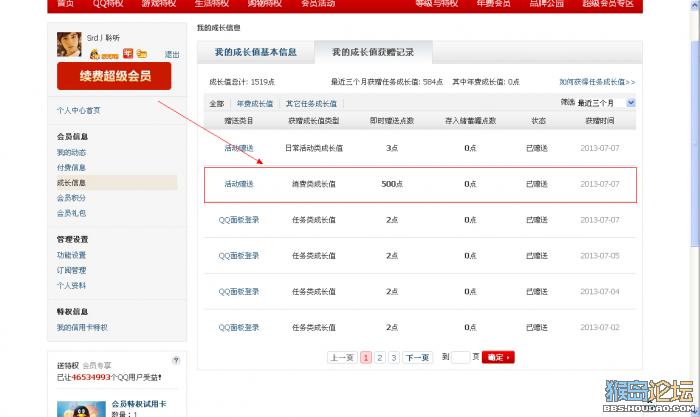Open 游戏特权 in top navigation

pyautogui.click(x=159, y=4)
